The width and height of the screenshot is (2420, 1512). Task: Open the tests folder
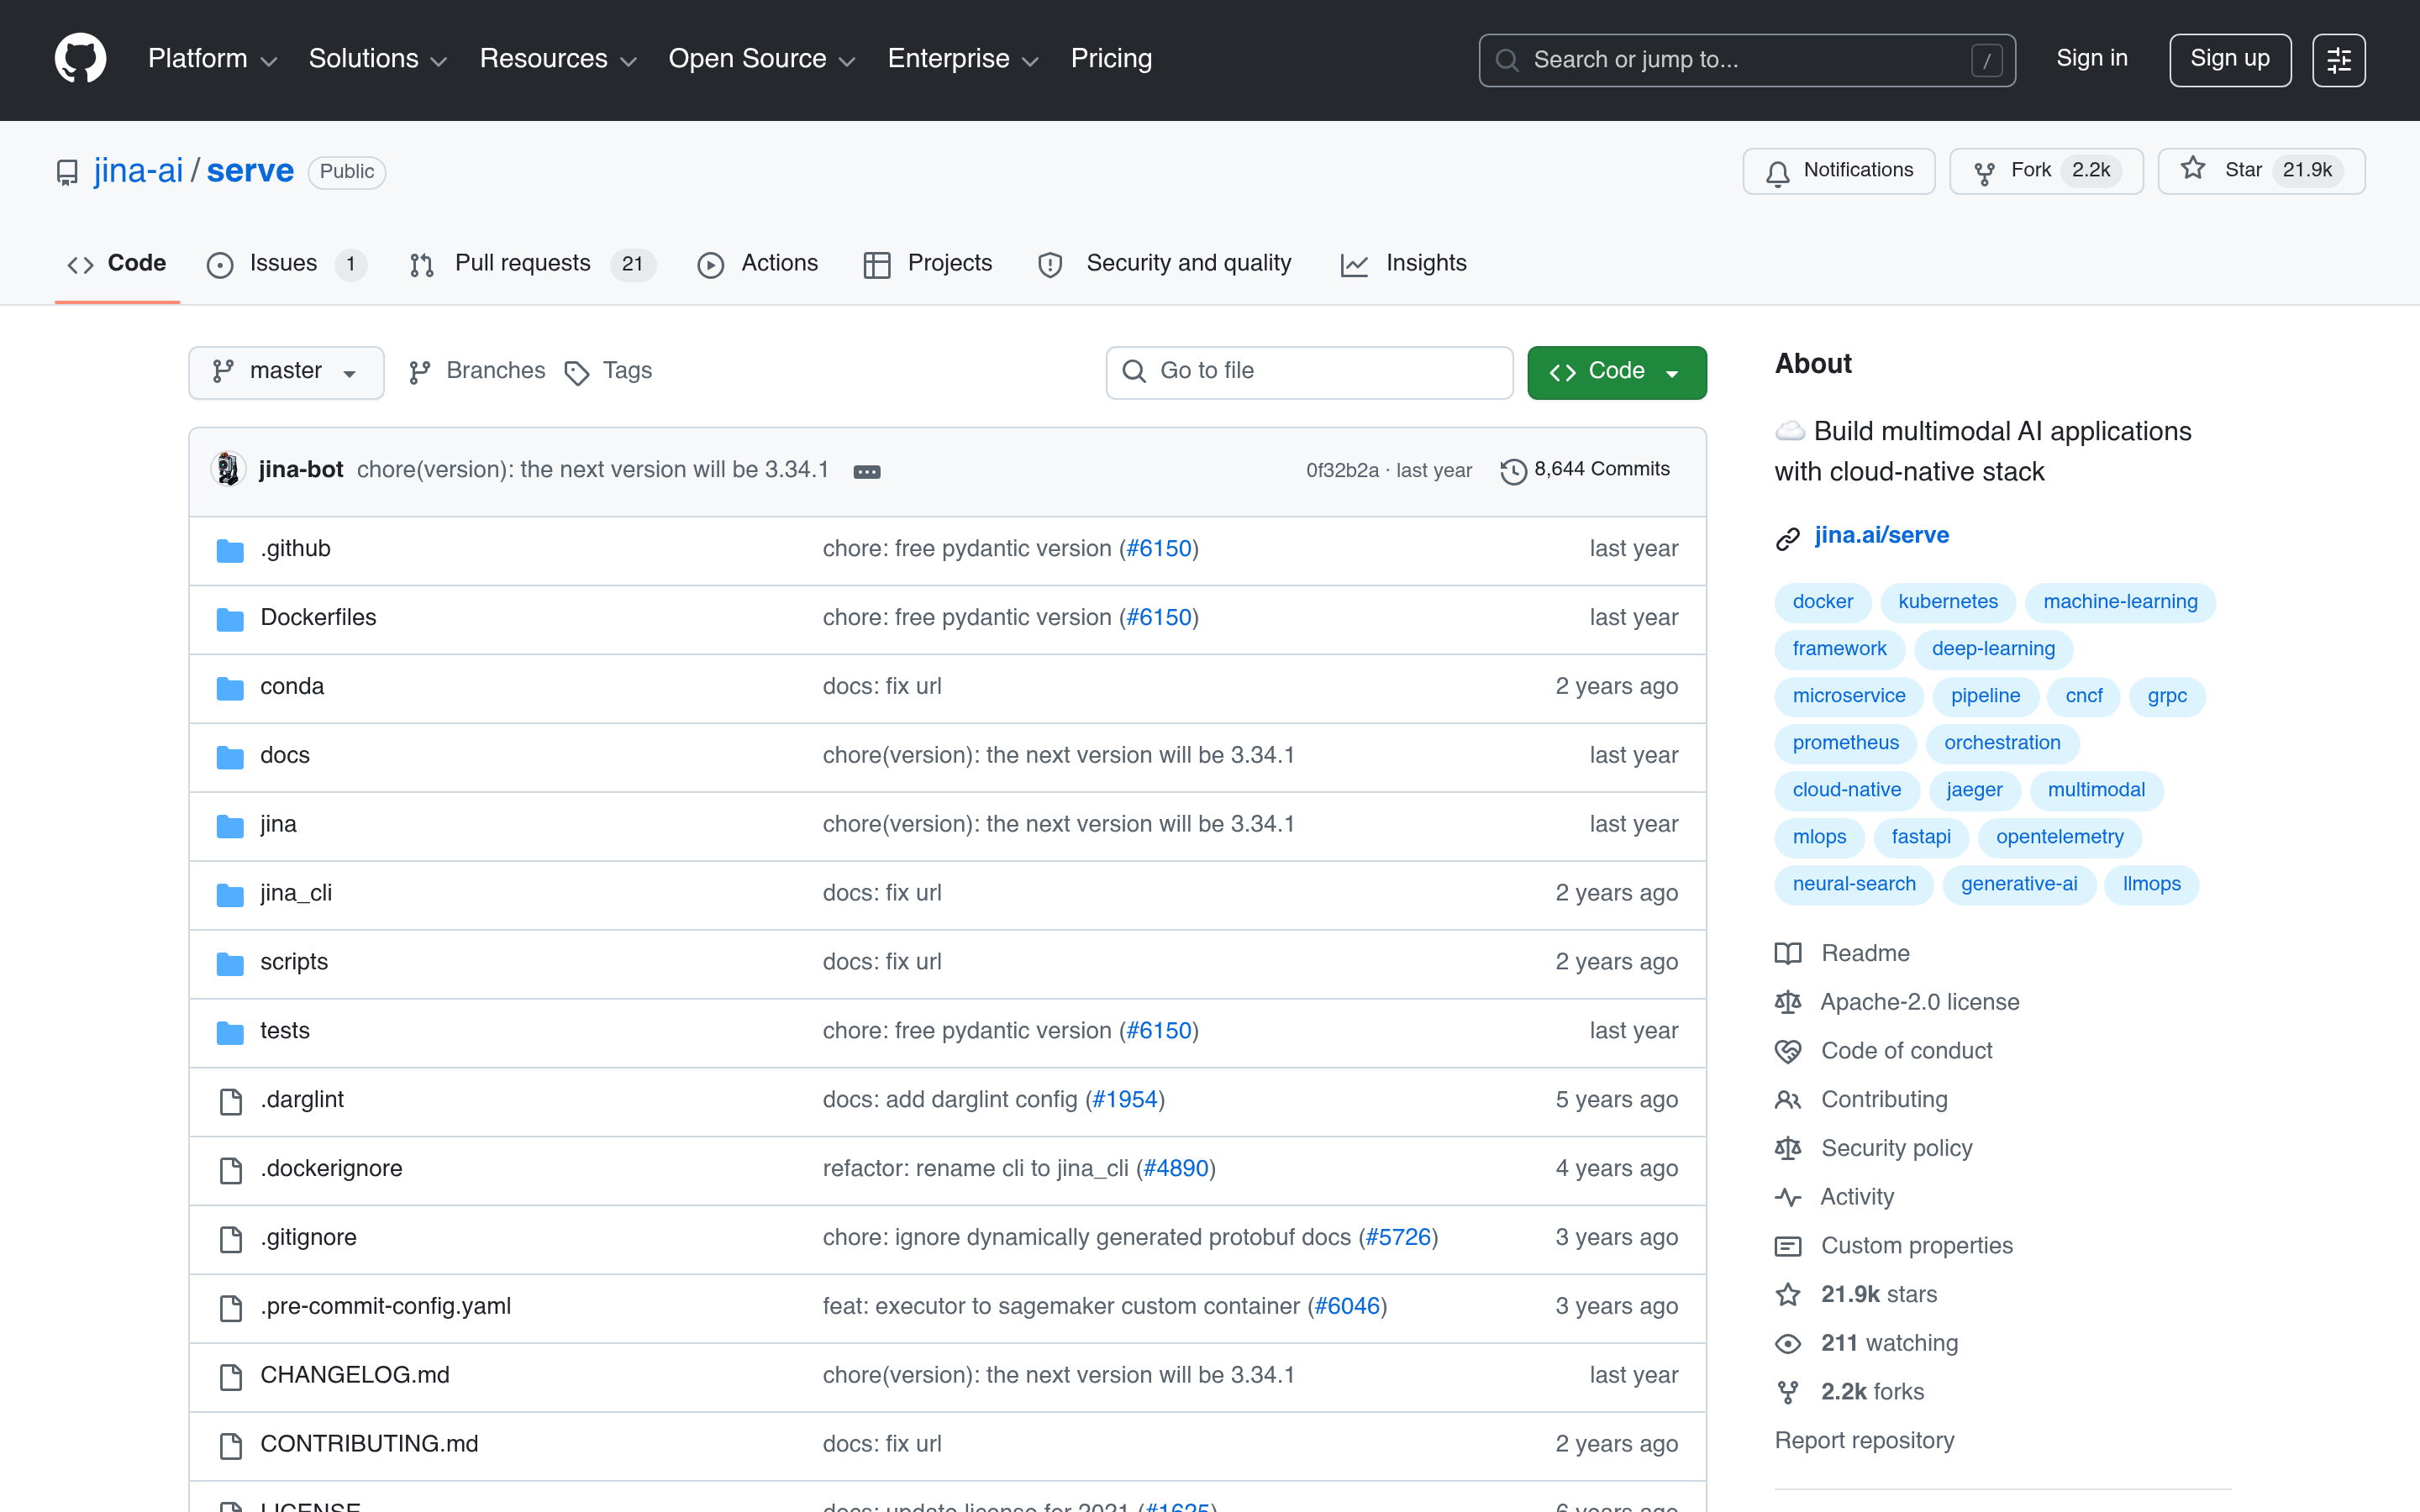pos(285,1031)
